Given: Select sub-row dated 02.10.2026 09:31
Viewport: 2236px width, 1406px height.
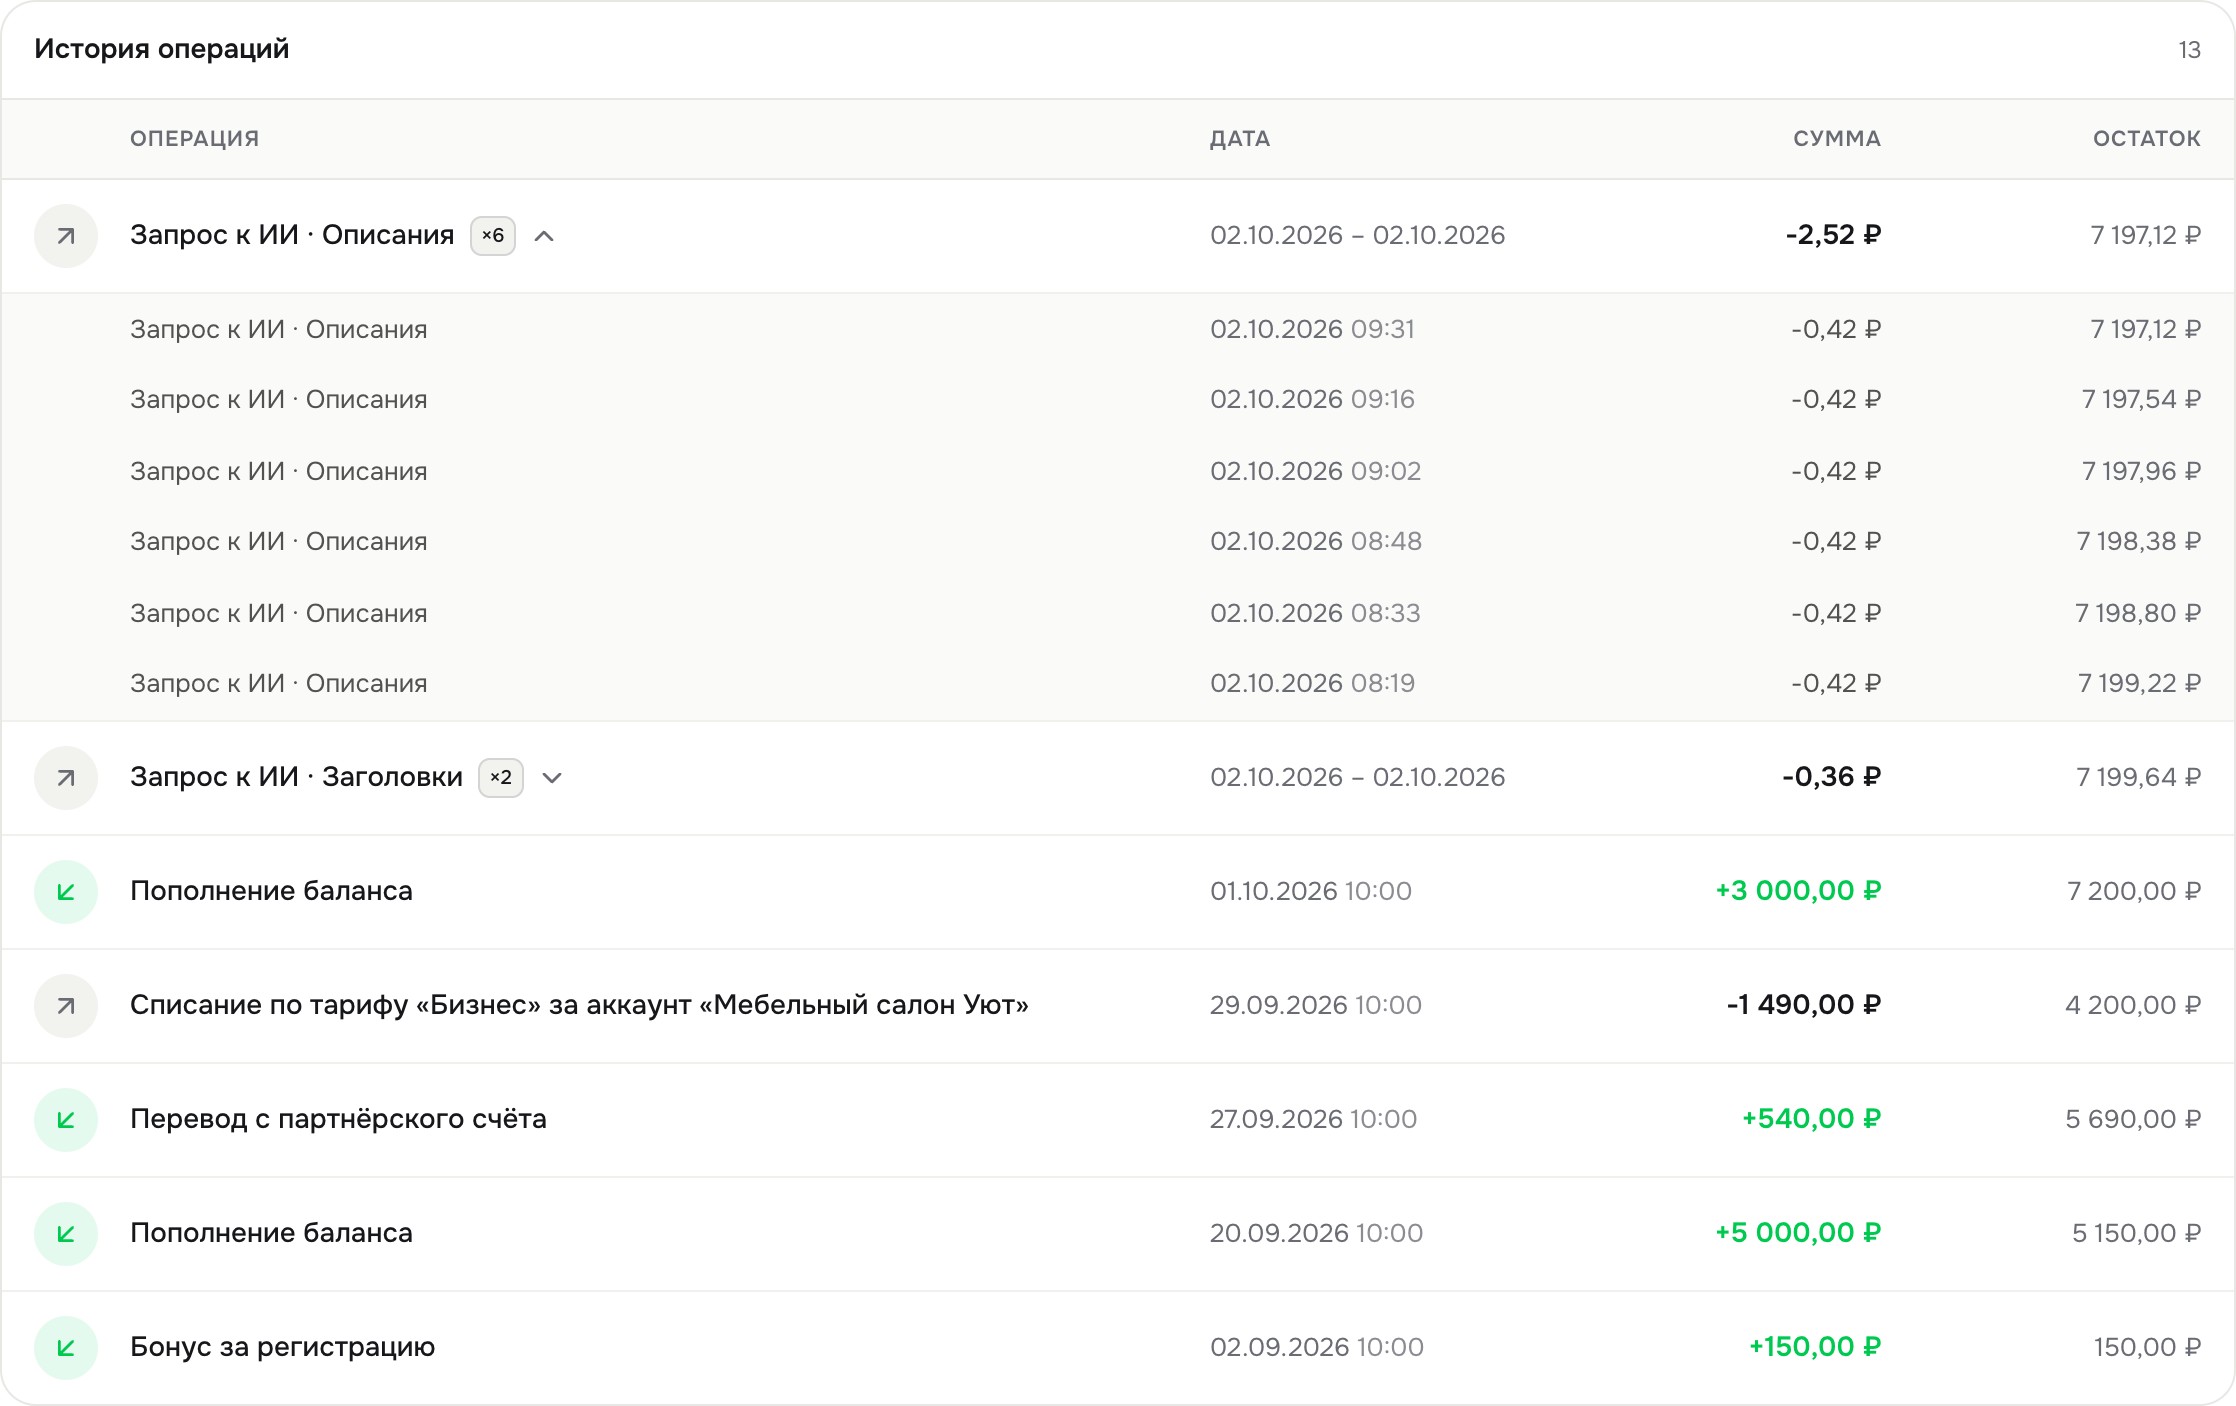Looking at the screenshot, I should tap(1118, 329).
